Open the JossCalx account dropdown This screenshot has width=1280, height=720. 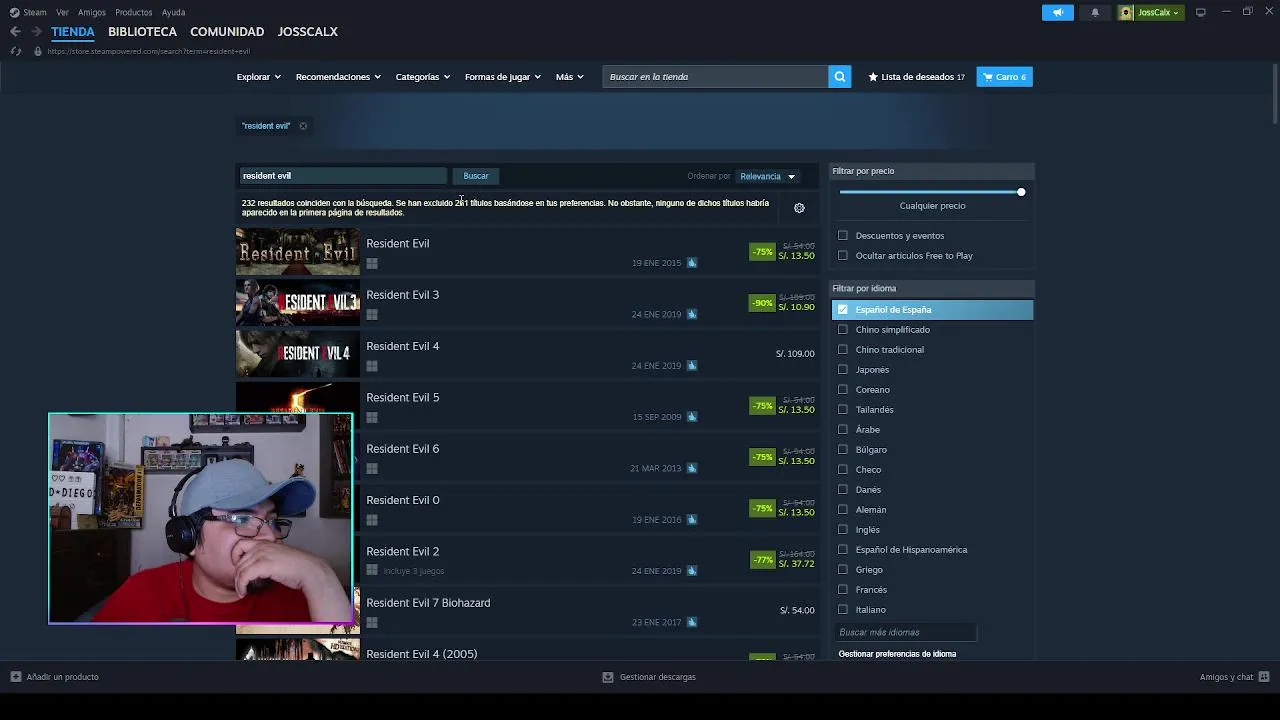click(x=1160, y=12)
